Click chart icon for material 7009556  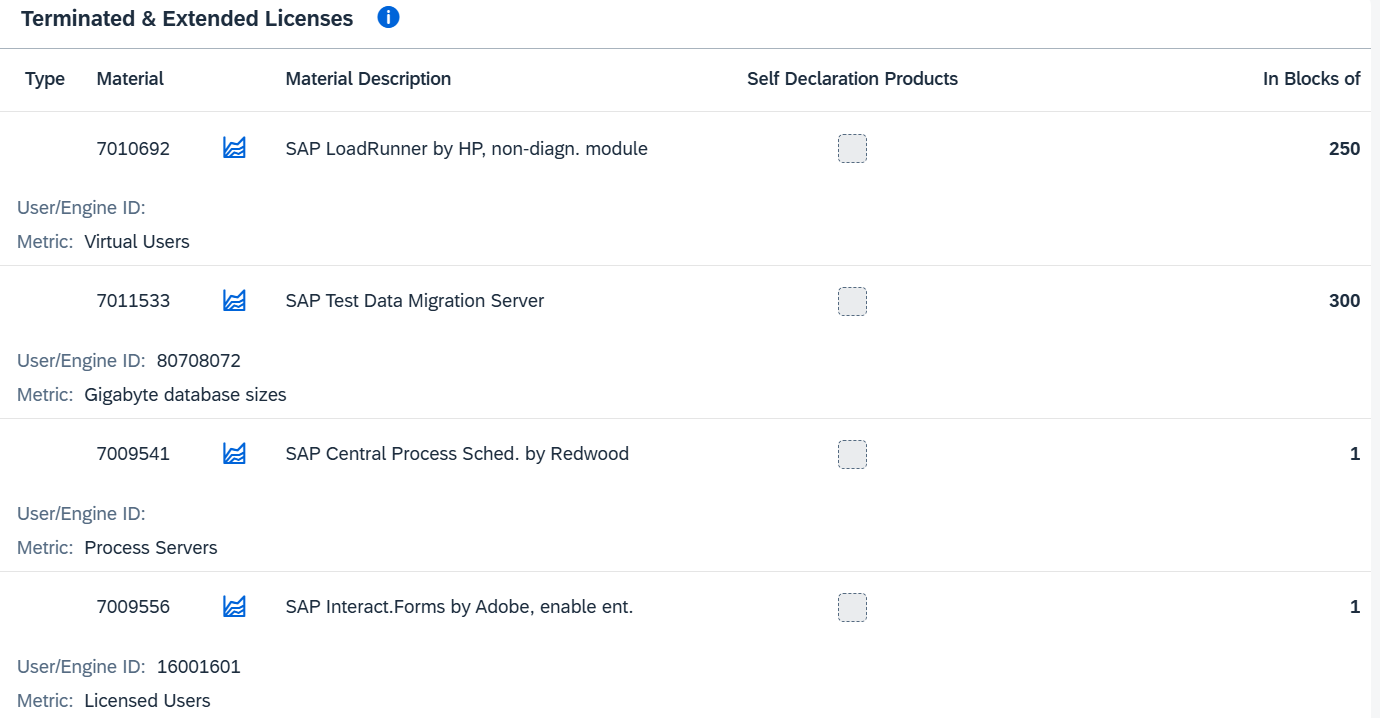(234, 607)
